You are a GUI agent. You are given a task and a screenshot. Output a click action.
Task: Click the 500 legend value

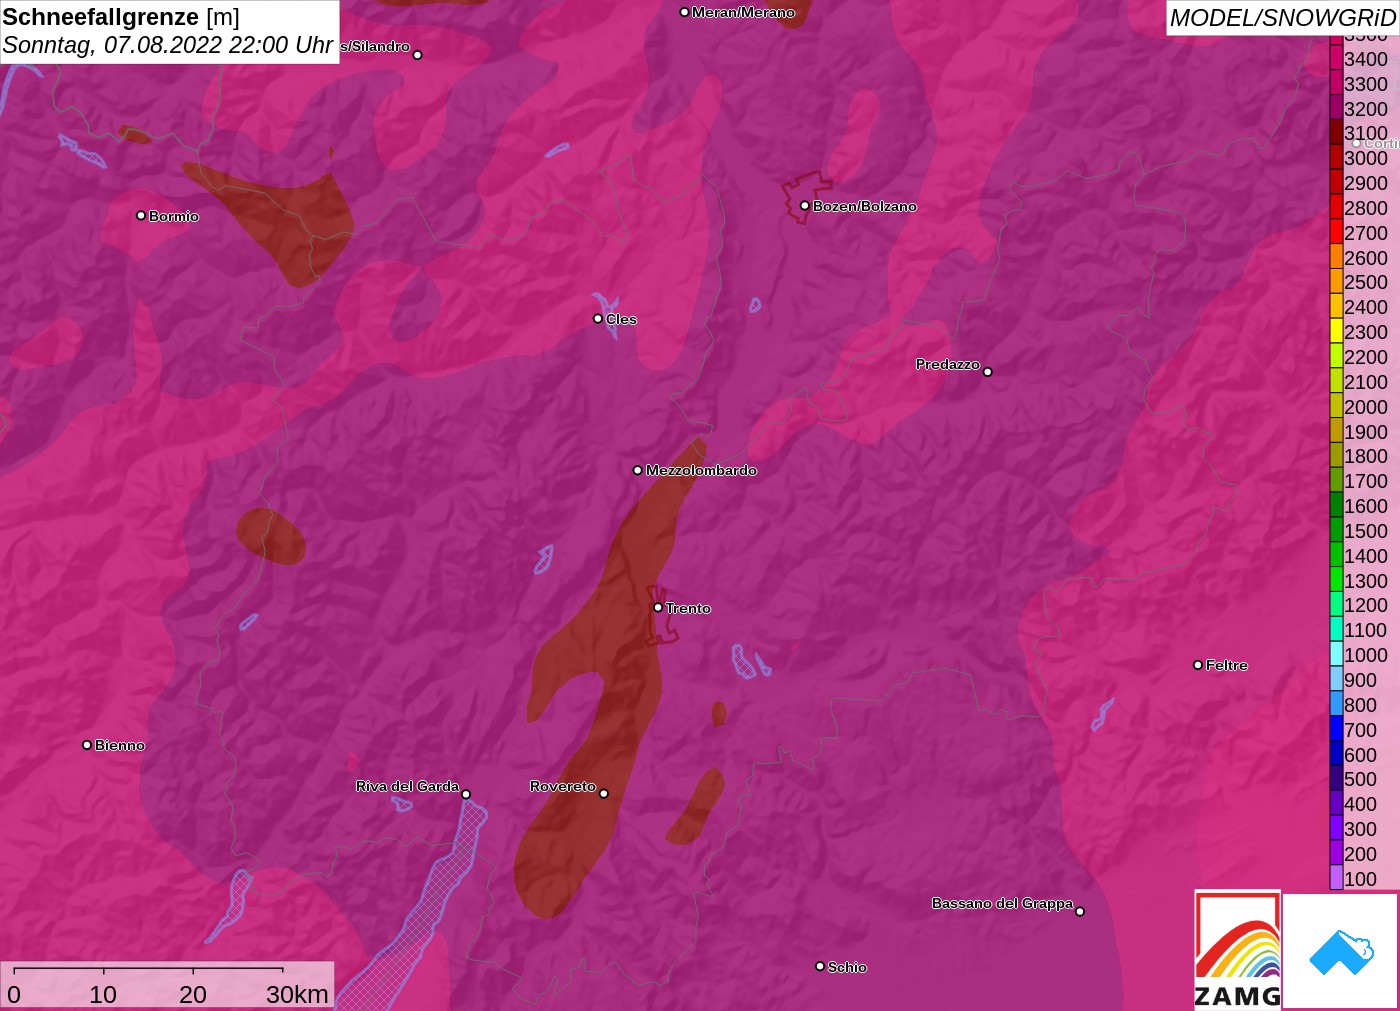1361,779
